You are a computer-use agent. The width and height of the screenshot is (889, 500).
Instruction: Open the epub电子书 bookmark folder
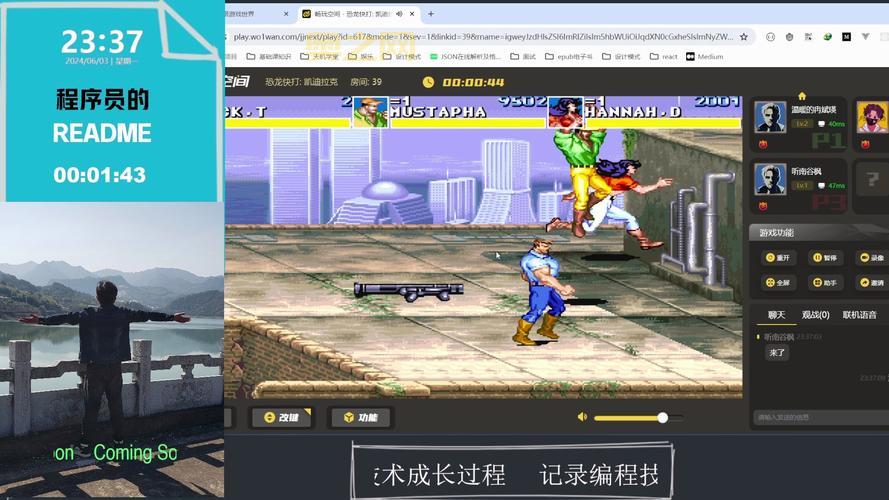[x=569, y=57]
